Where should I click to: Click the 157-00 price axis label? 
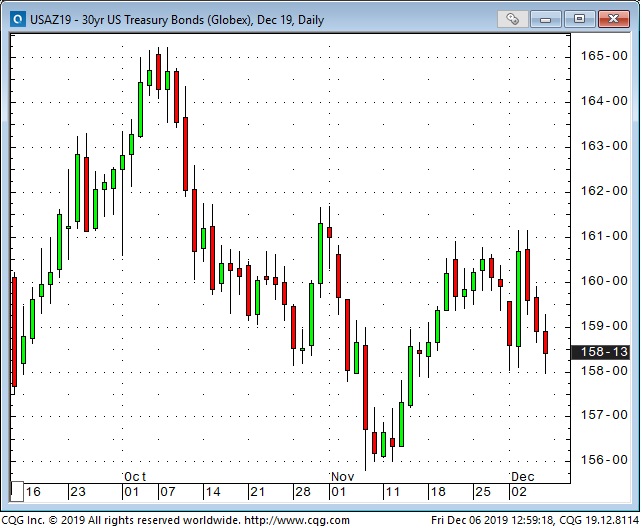[604, 415]
